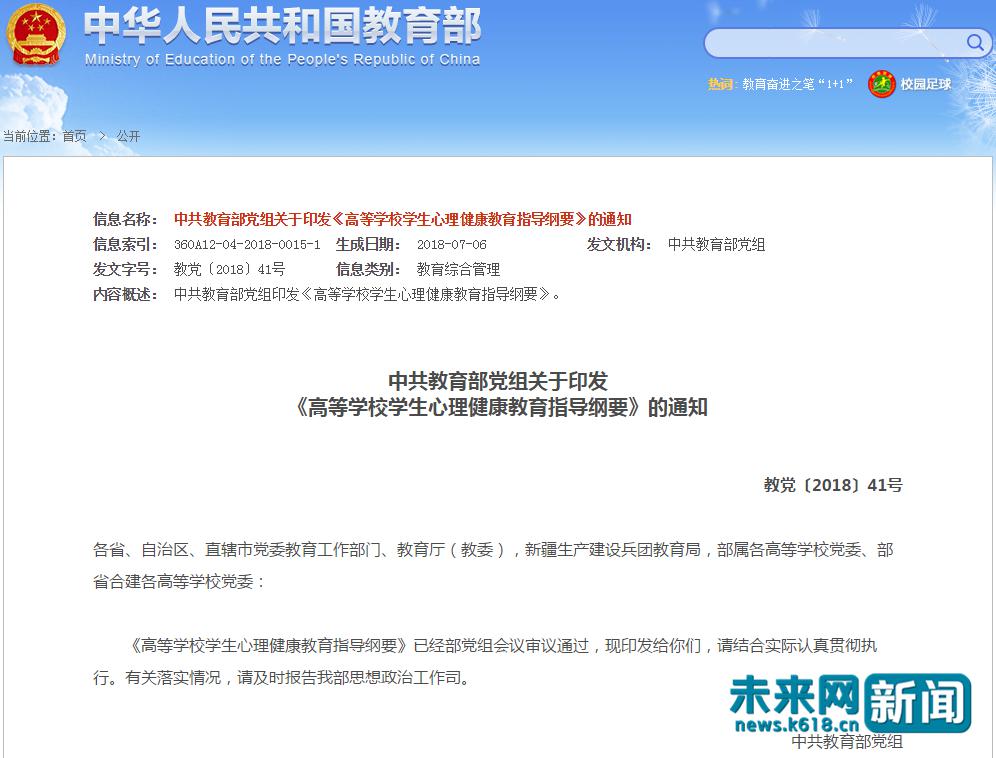The image size is (996, 758).
Task: Click the 中华人民共和国教育部 site title
Action: pyautogui.click(x=282, y=26)
